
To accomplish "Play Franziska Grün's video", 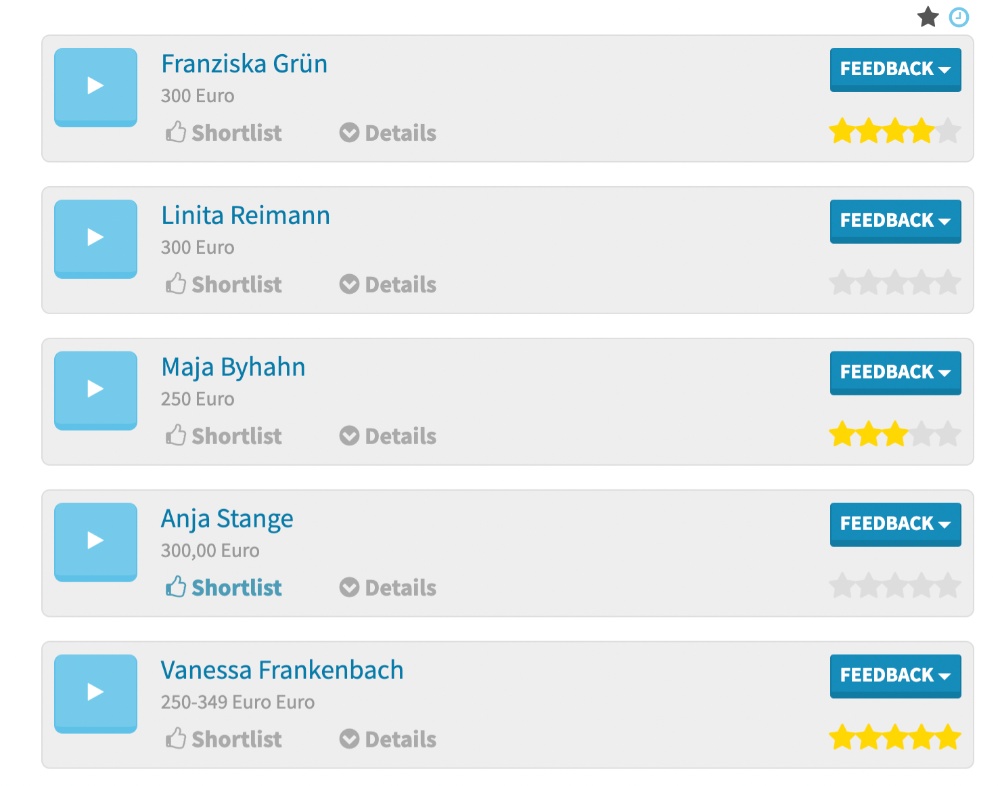I will coord(95,87).
